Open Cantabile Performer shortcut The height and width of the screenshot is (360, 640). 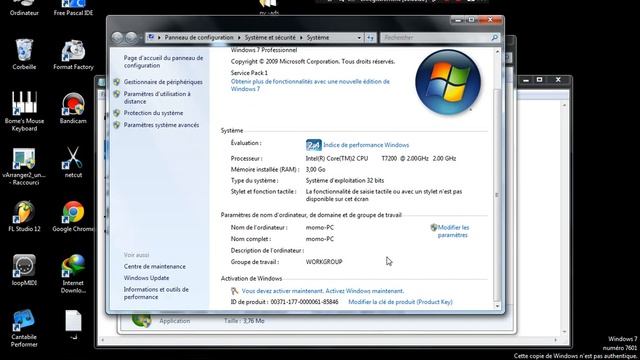coord(24,329)
